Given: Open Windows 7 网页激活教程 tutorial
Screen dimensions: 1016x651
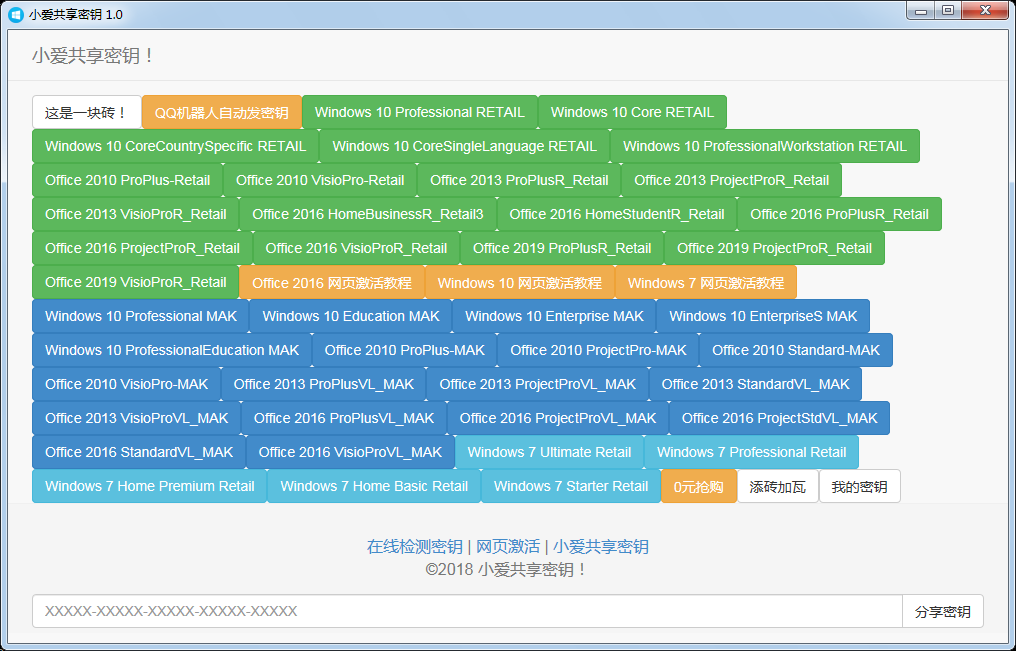Looking at the screenshot, I should (705, 283).
